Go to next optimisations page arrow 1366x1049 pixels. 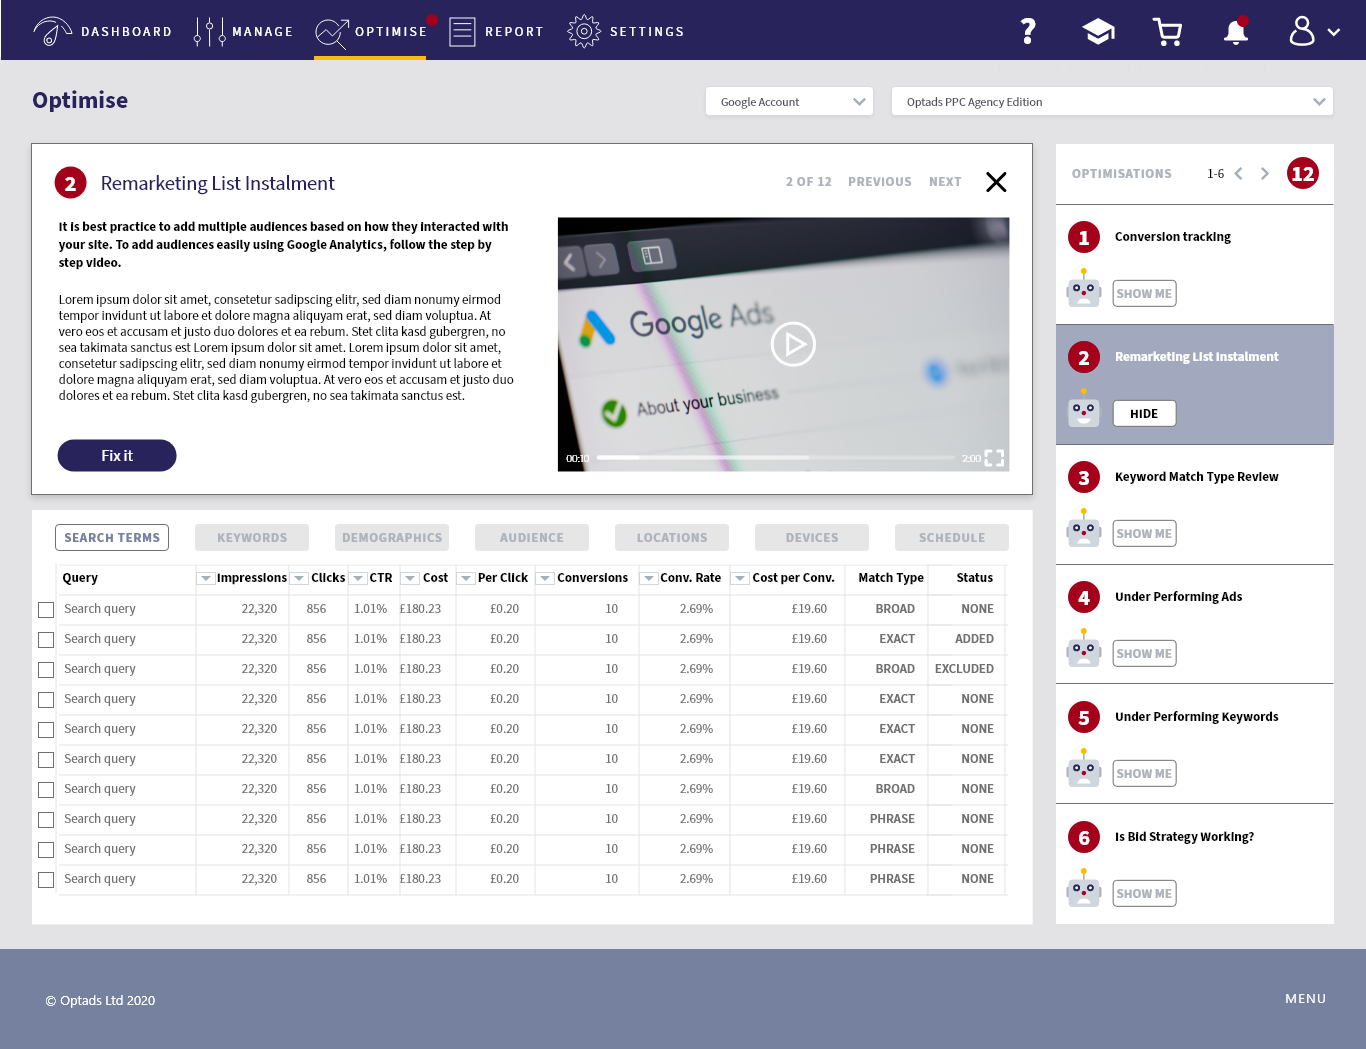pos(1265,174)
